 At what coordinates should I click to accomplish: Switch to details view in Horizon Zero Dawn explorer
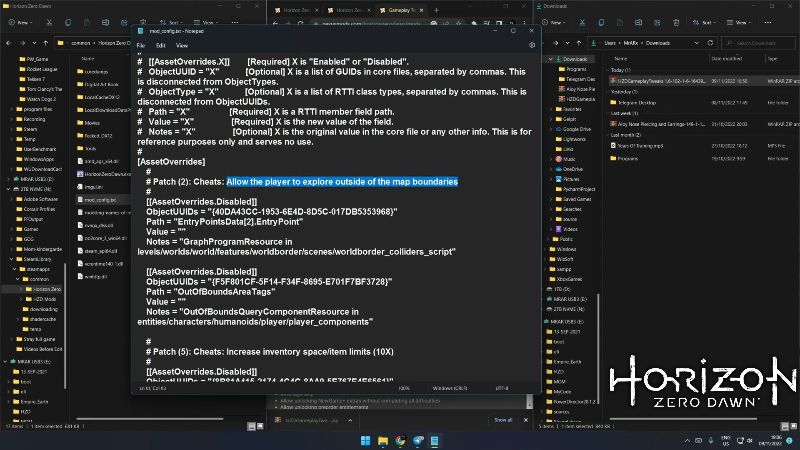[251, 426]
